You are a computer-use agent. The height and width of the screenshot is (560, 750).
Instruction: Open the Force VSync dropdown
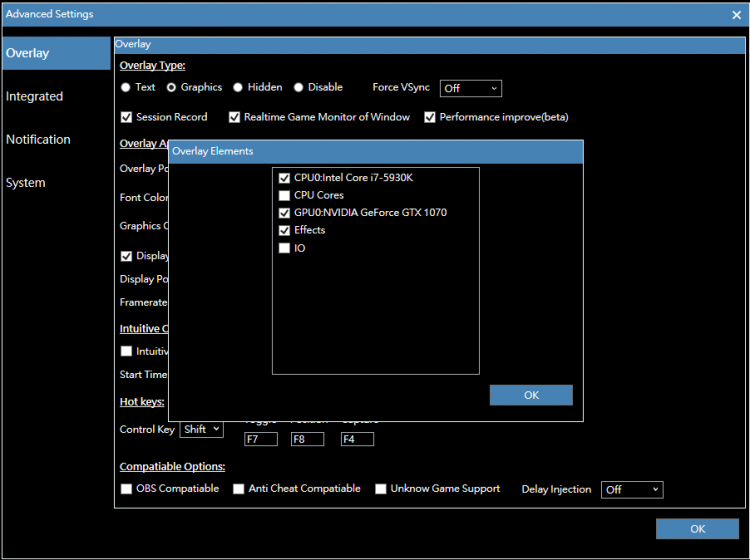(471, 88)
